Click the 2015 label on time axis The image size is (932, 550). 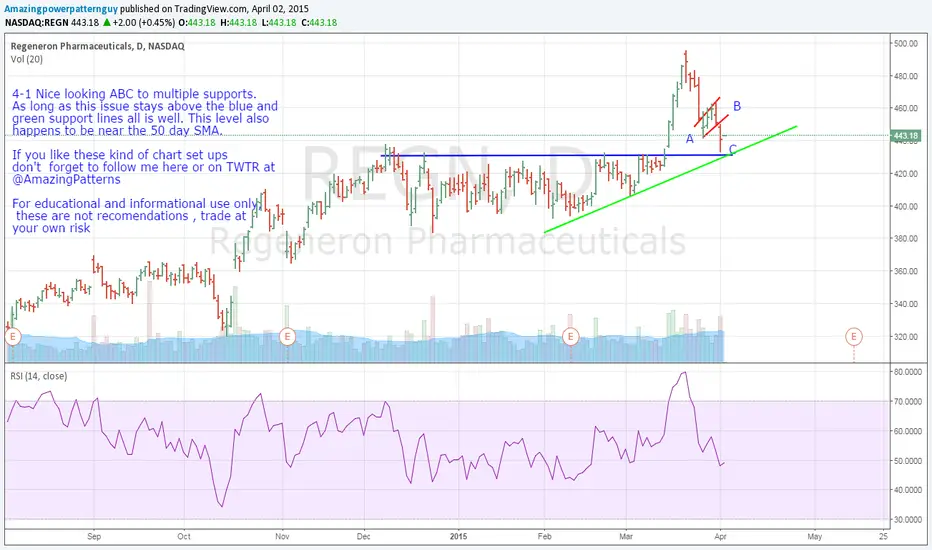(458, 536)
